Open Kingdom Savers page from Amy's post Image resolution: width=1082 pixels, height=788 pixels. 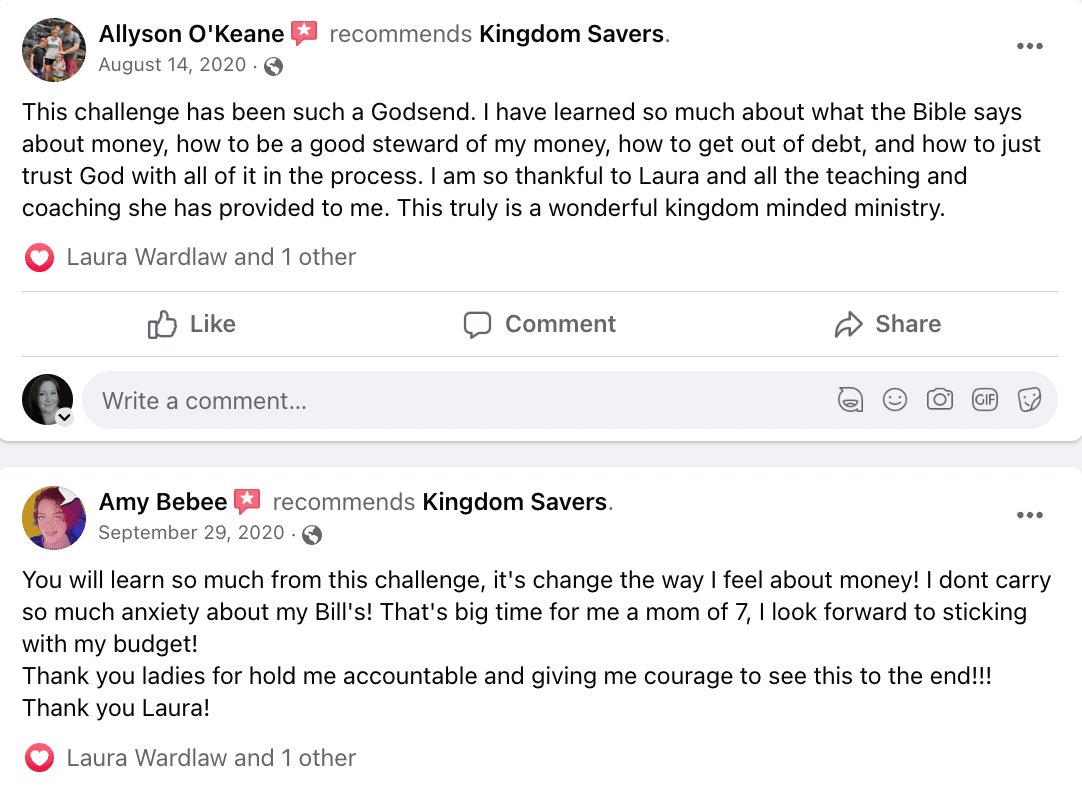coord(515,502)
